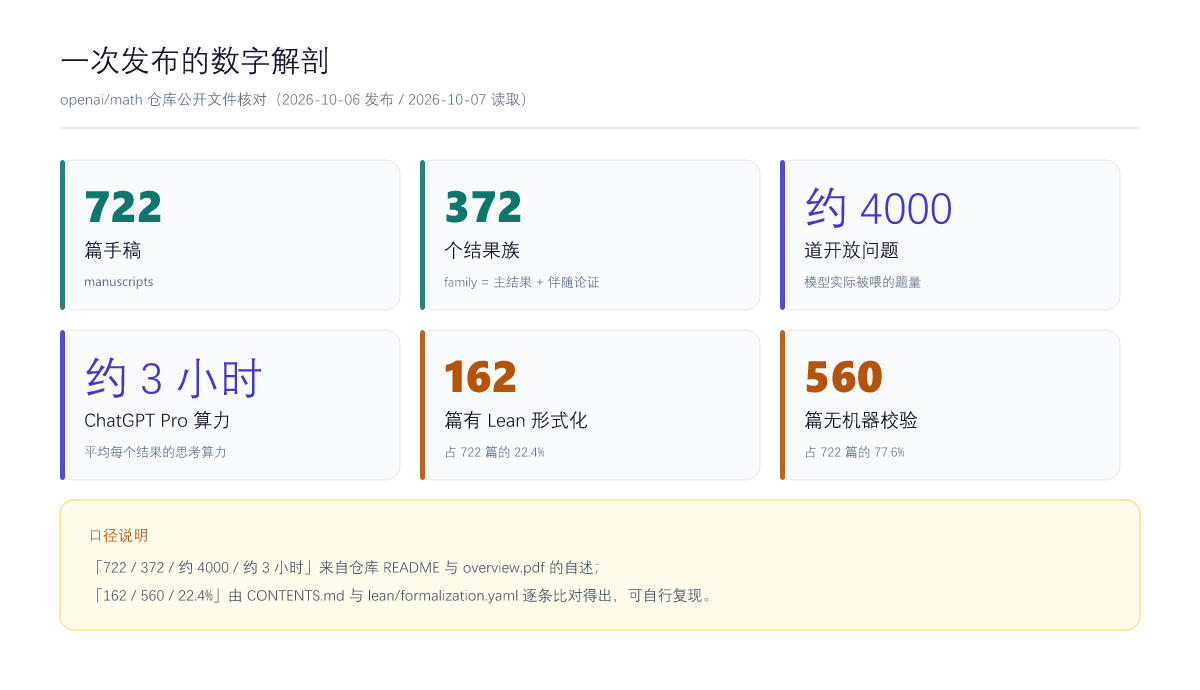Screen dimensions: 1200x690
Task: Click the label ChatGPT Pro 算力
Action: coord(157,420)
